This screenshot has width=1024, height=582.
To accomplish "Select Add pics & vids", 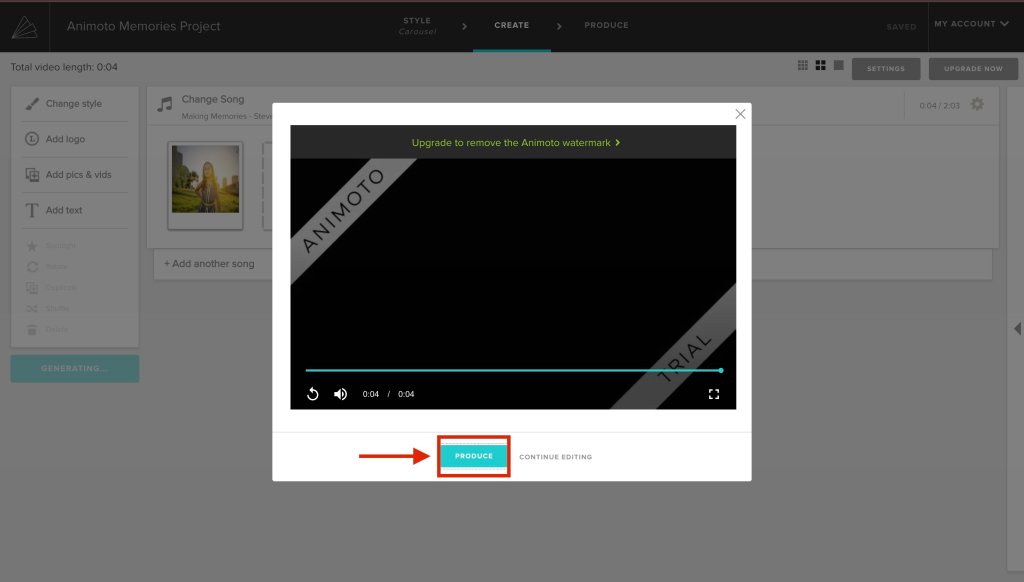I will point(68,174).
